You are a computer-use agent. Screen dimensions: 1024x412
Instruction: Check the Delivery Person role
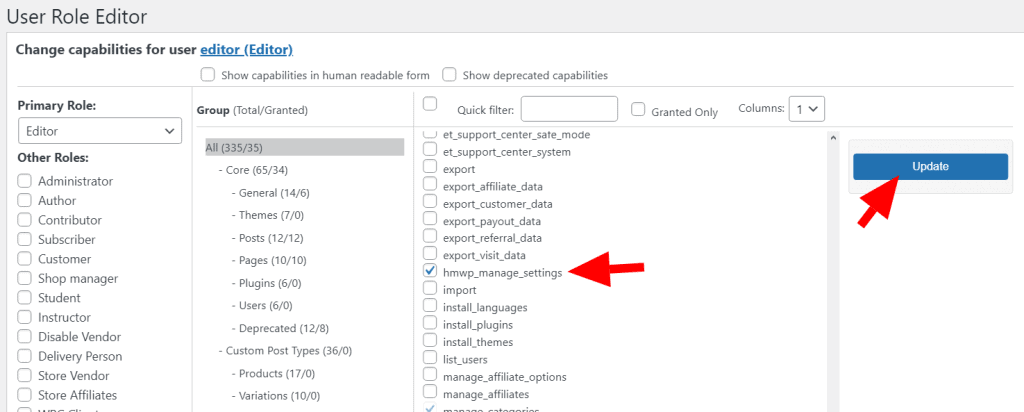pos(25,356)
